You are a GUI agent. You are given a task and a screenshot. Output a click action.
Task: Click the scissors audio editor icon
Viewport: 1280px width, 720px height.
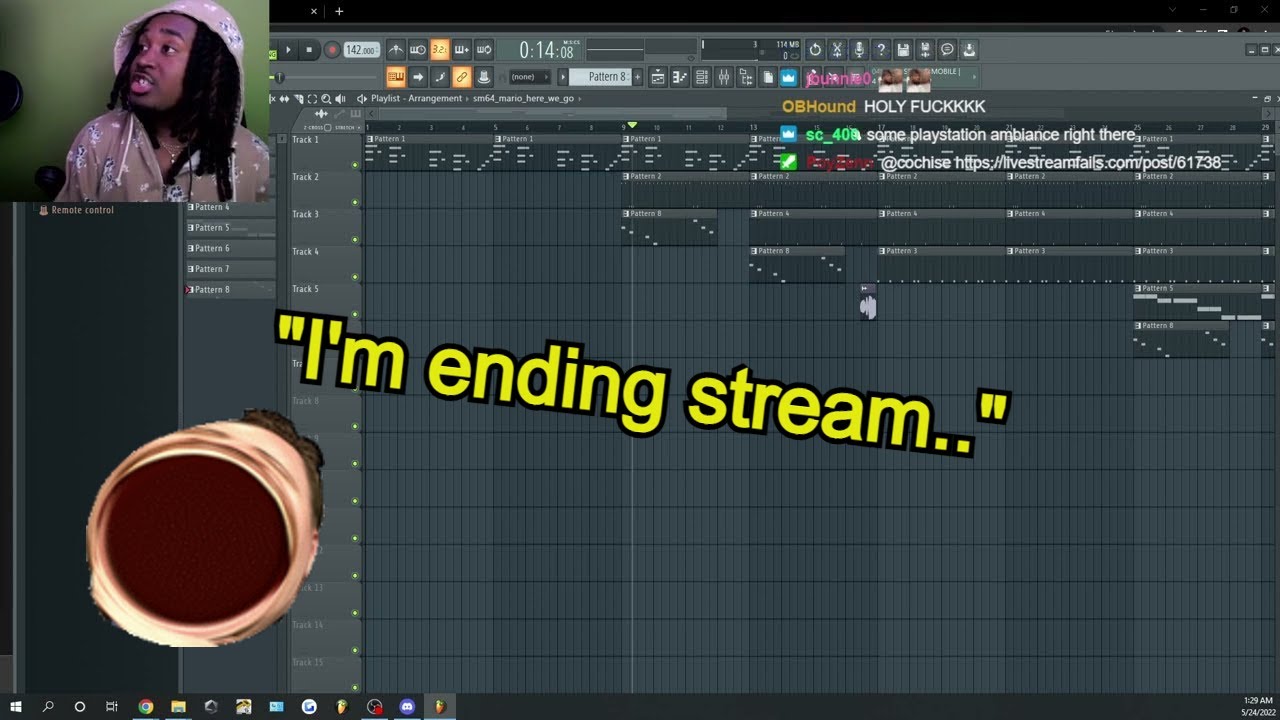pos(837,50)
